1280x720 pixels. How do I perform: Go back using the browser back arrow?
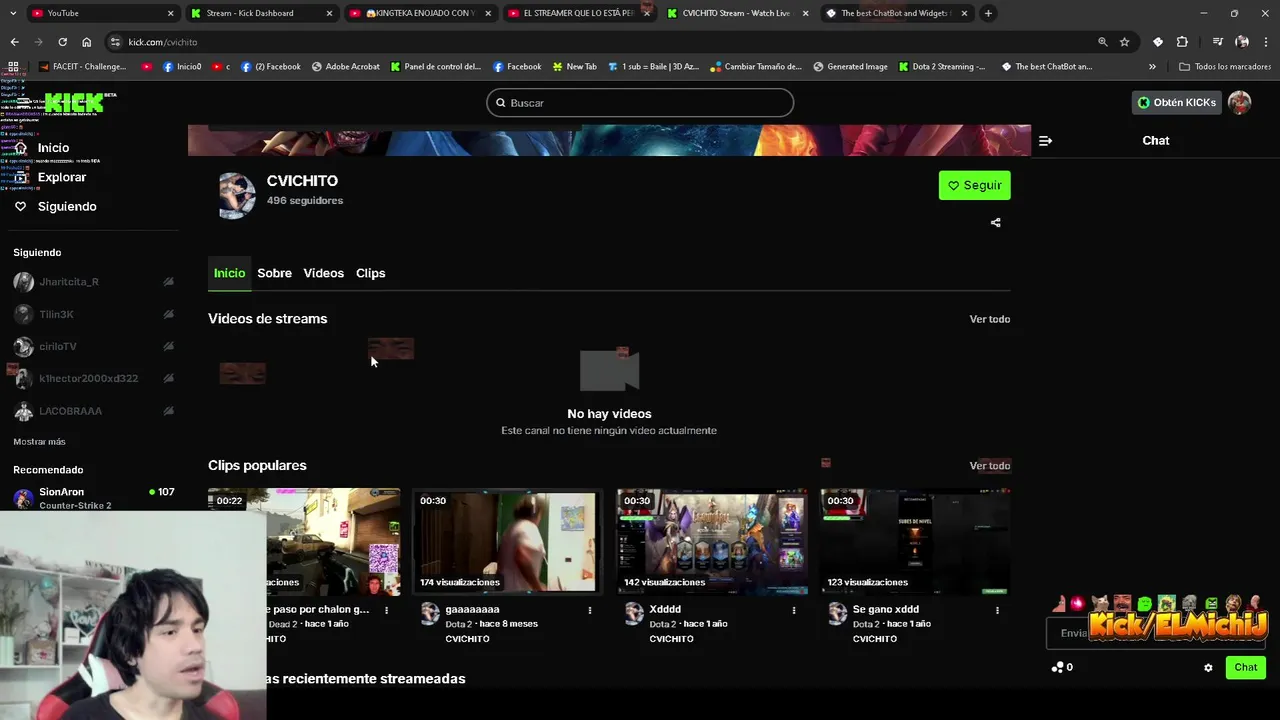[x=14, y=42]
